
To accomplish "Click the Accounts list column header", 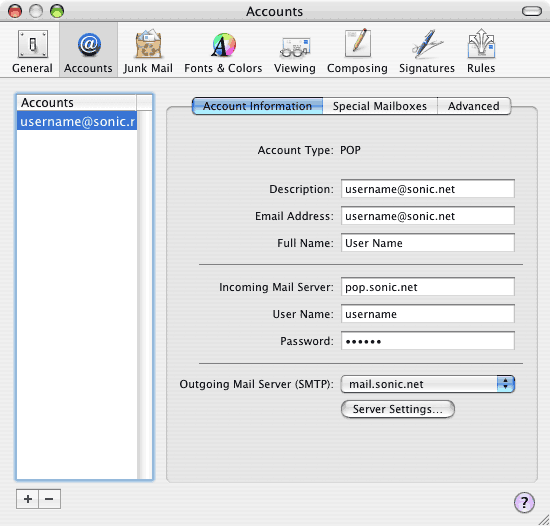I will (x=76, y=102).
